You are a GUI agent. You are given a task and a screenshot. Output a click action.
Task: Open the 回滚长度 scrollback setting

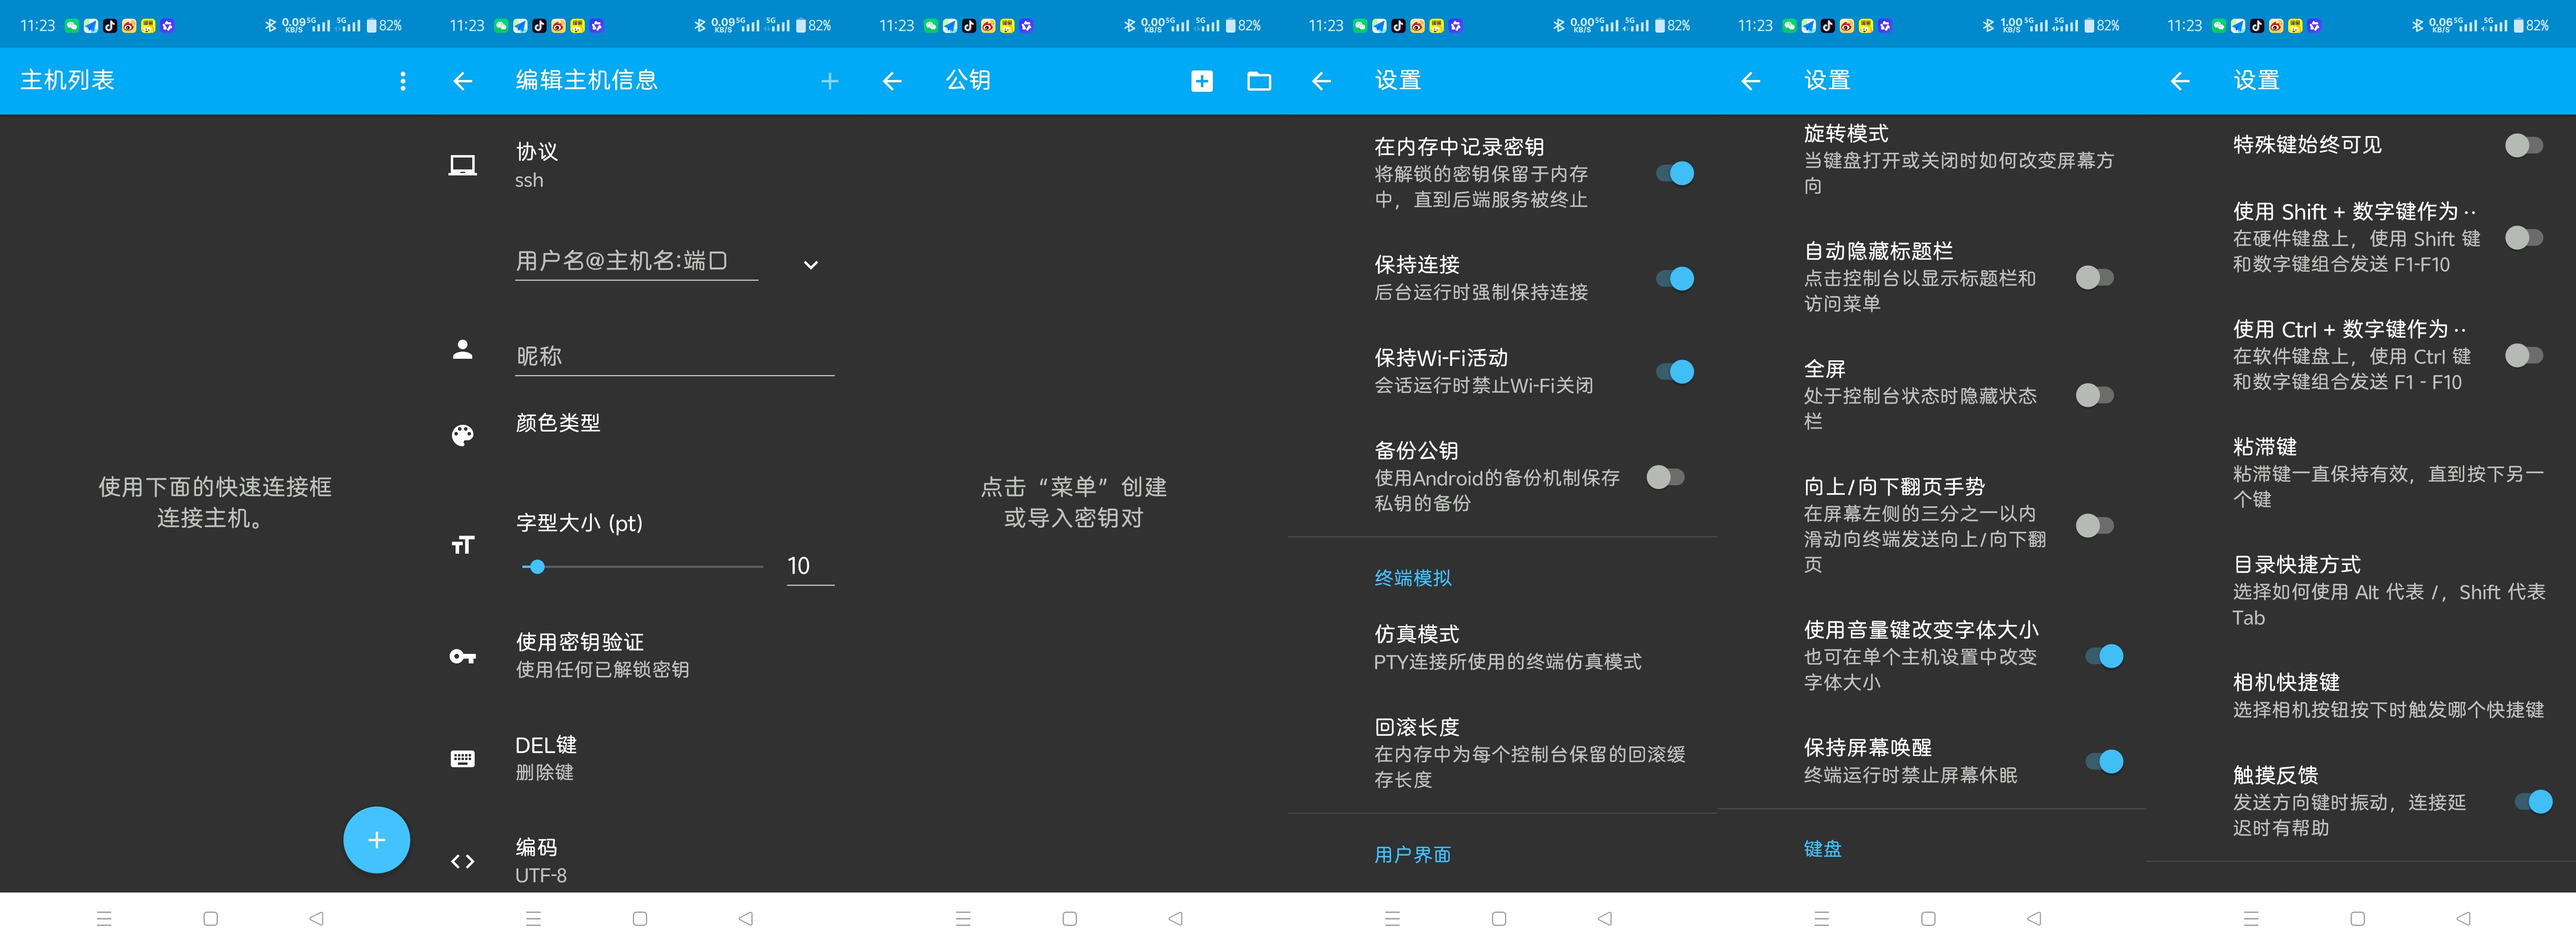tap(1500, 753)
